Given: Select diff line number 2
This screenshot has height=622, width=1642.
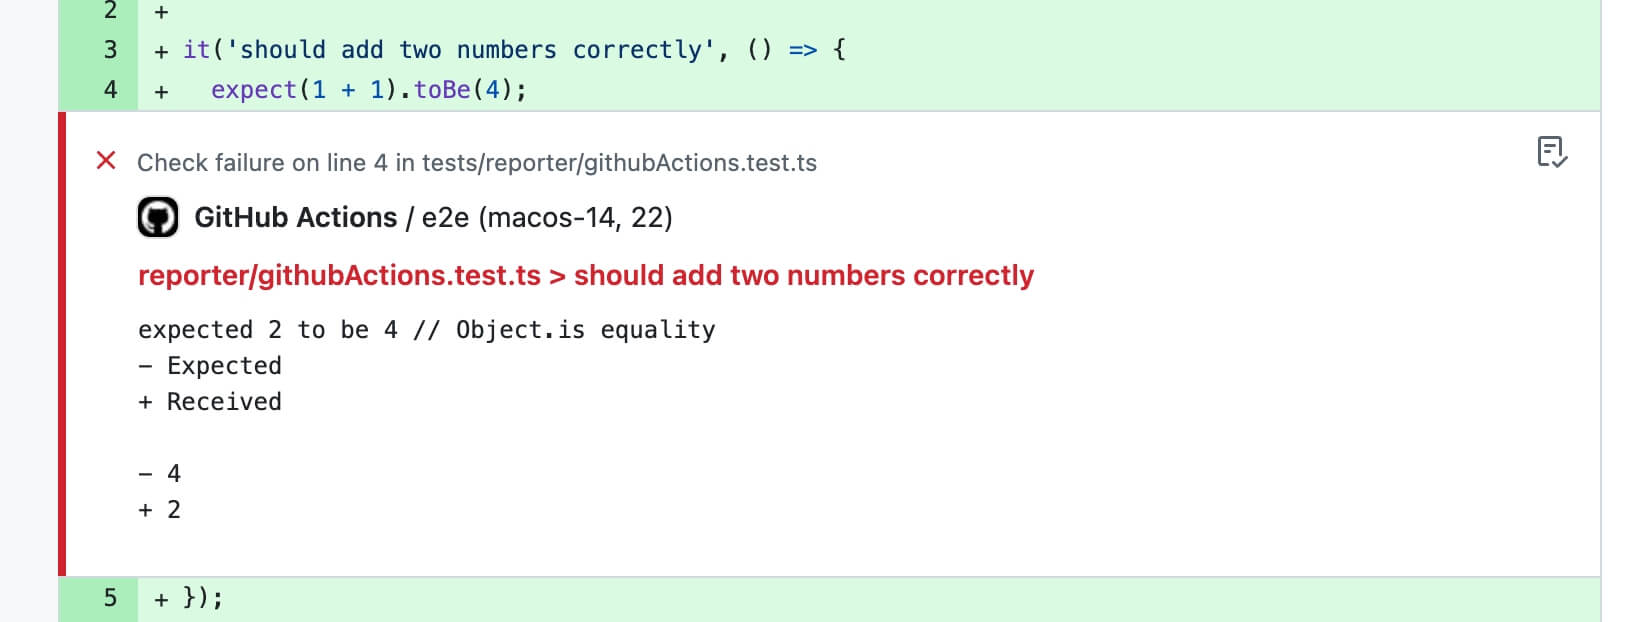Looking at the screenshot, I should pos(110,11).
